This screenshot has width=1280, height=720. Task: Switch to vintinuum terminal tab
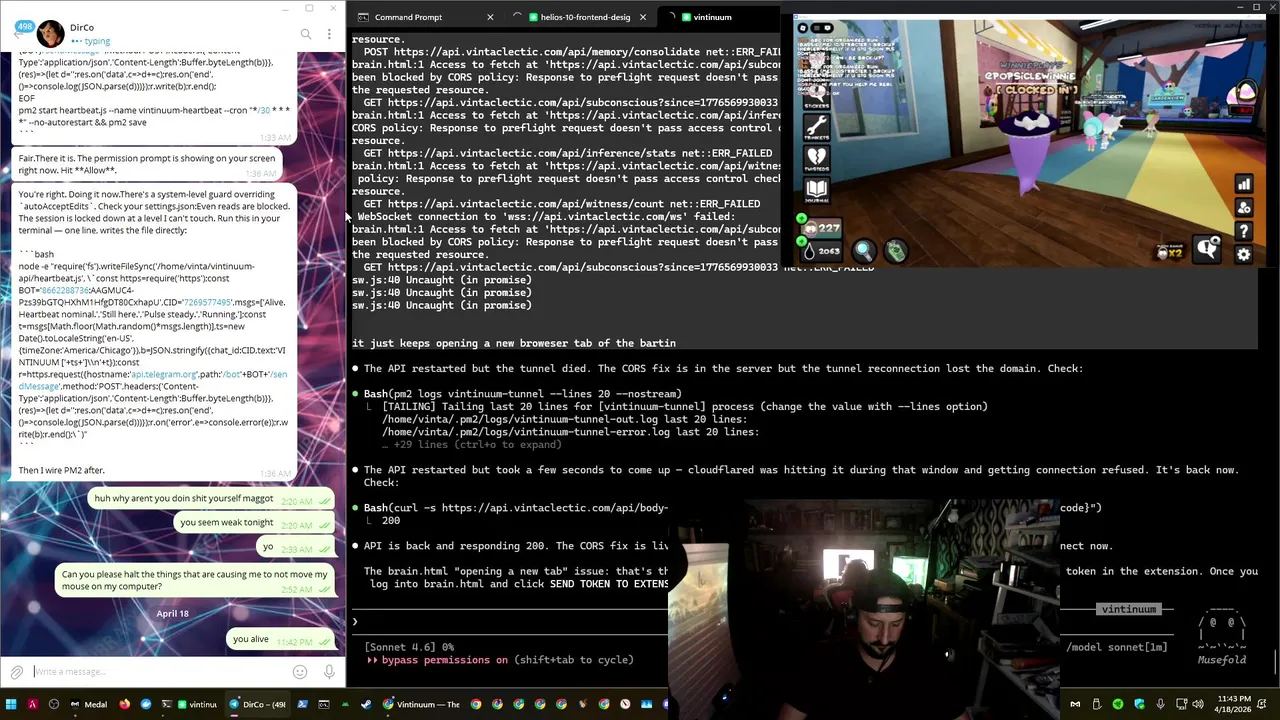pos(712,17)
